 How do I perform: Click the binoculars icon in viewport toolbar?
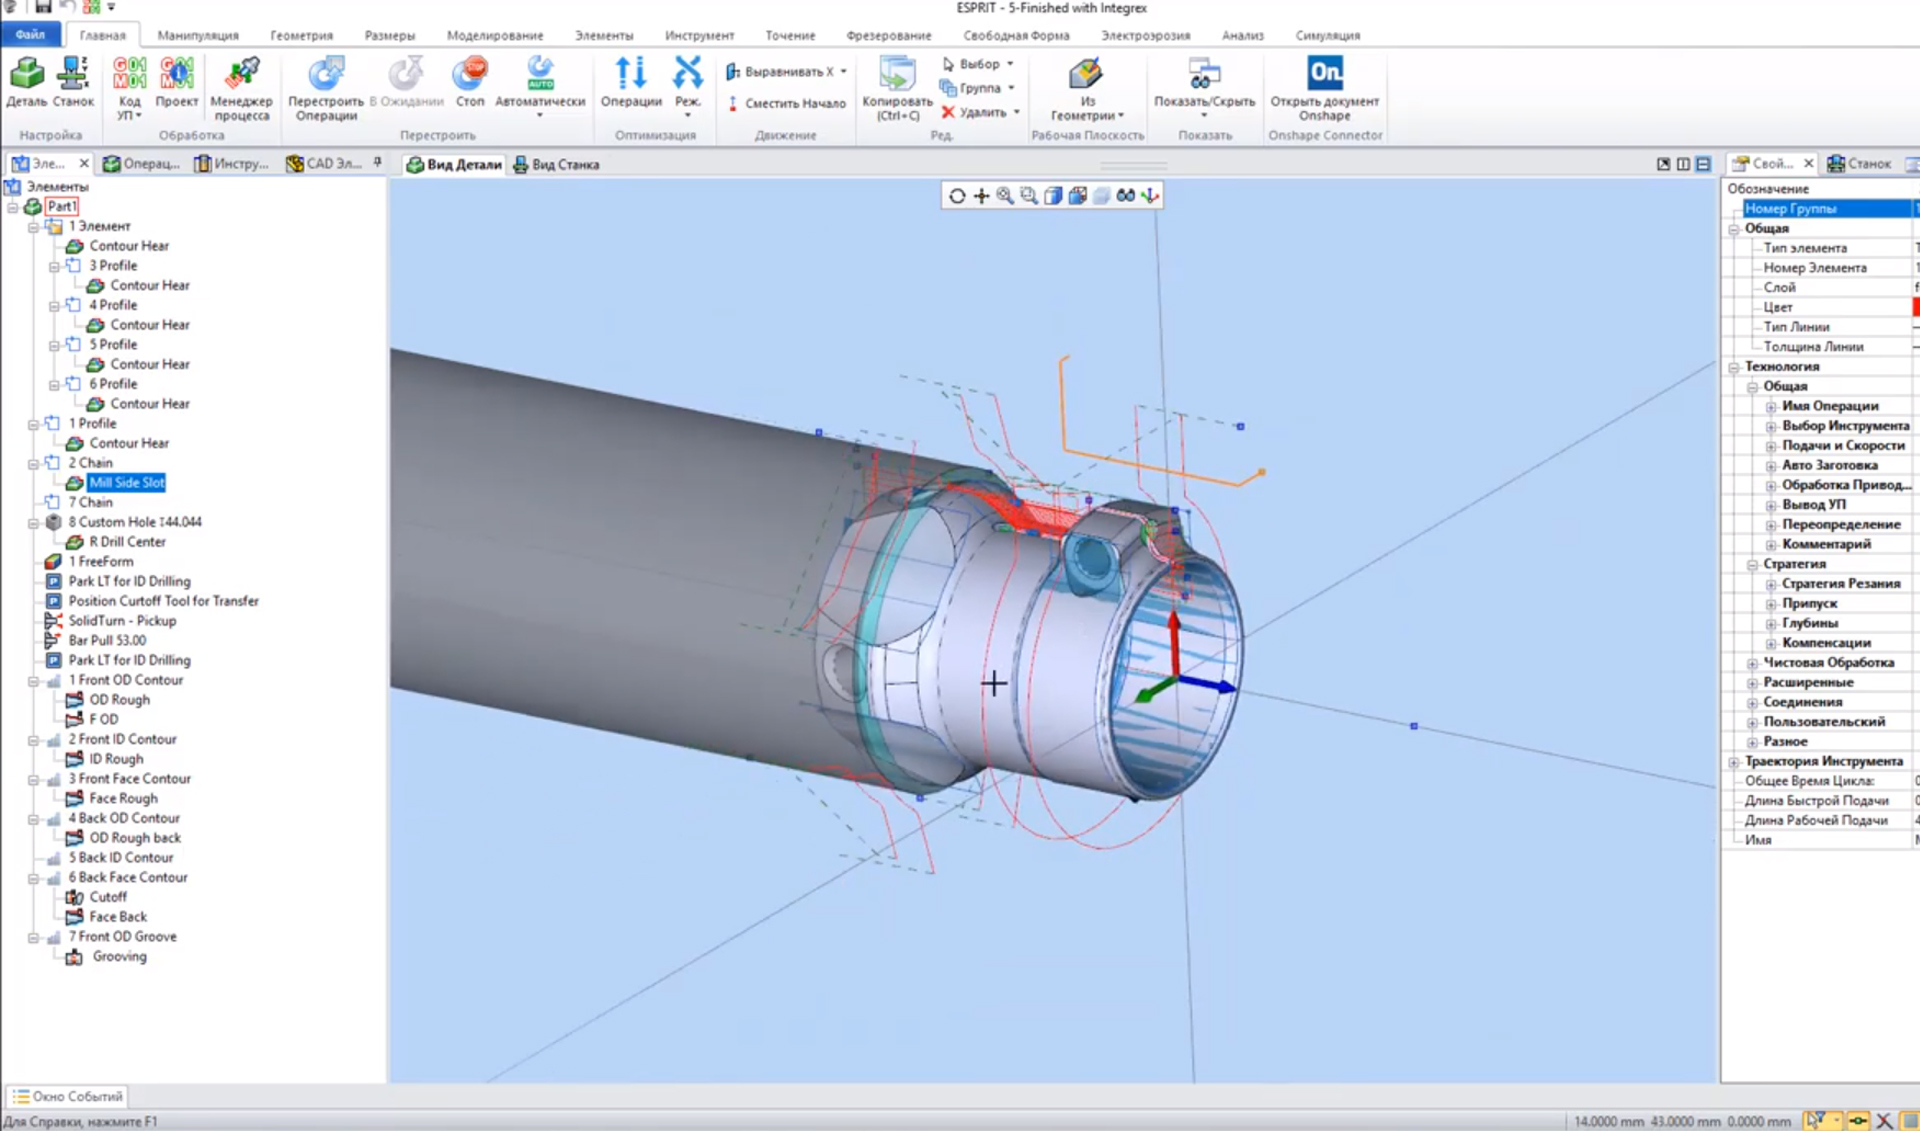coord(1125,196)
